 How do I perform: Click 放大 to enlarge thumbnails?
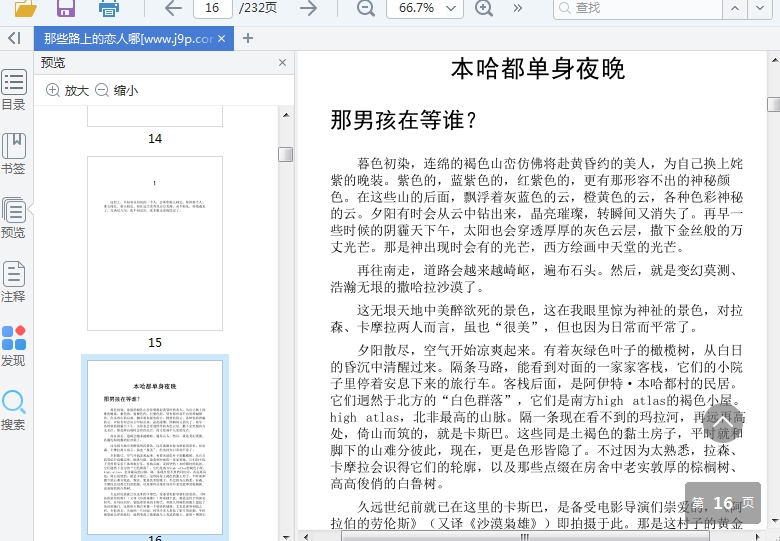pos(67,90)
